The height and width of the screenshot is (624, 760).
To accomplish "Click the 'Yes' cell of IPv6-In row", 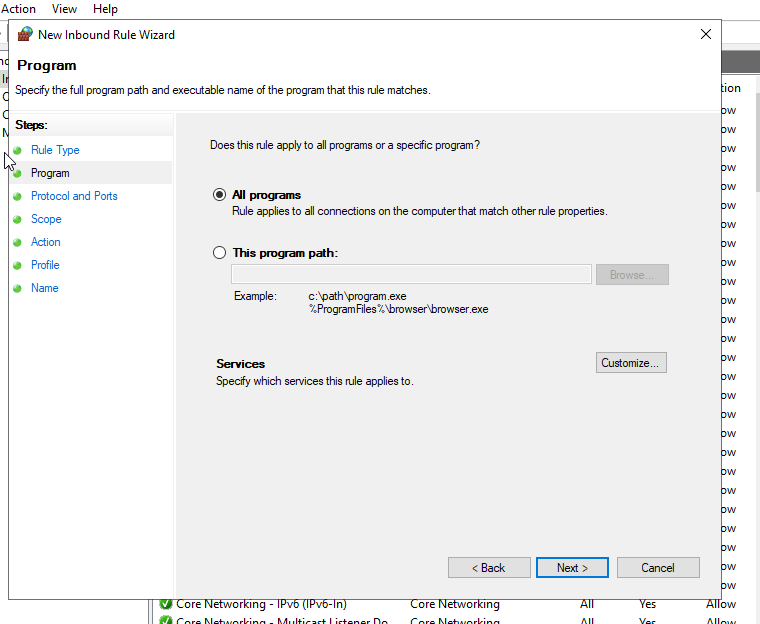I will 647,604.
